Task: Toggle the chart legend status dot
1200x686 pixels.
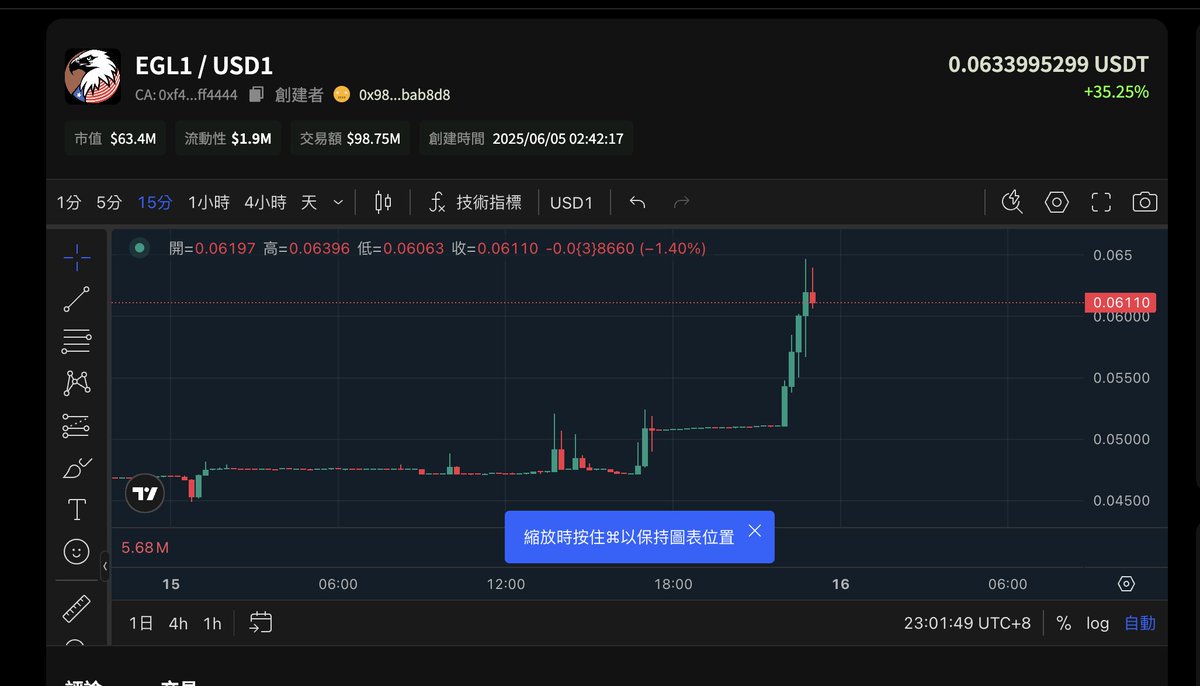Action: click(x=139, y=247)
